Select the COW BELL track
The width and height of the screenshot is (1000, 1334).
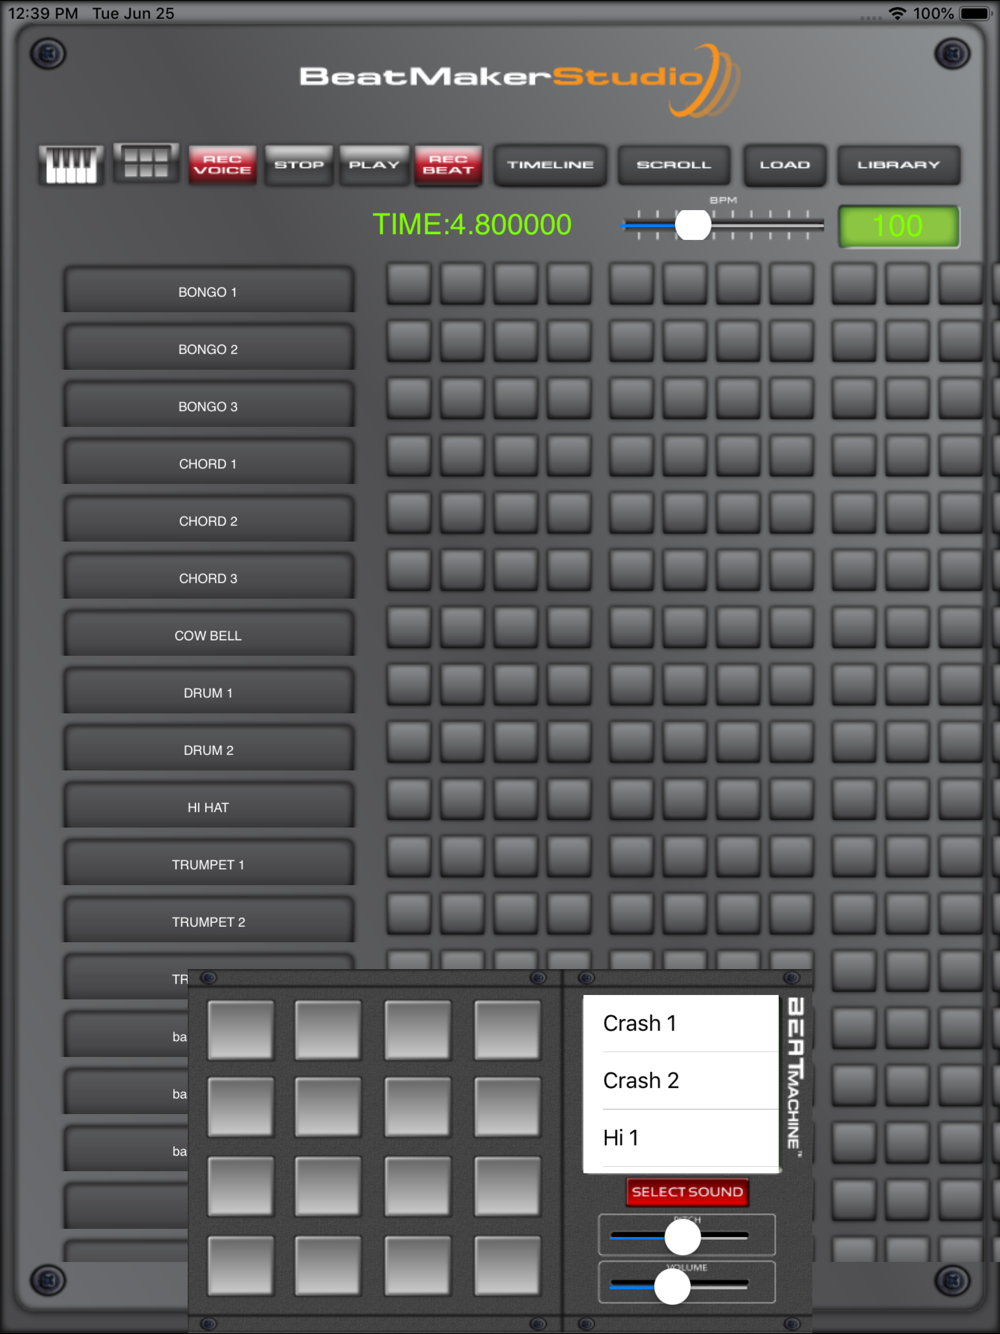pos(208,634)
